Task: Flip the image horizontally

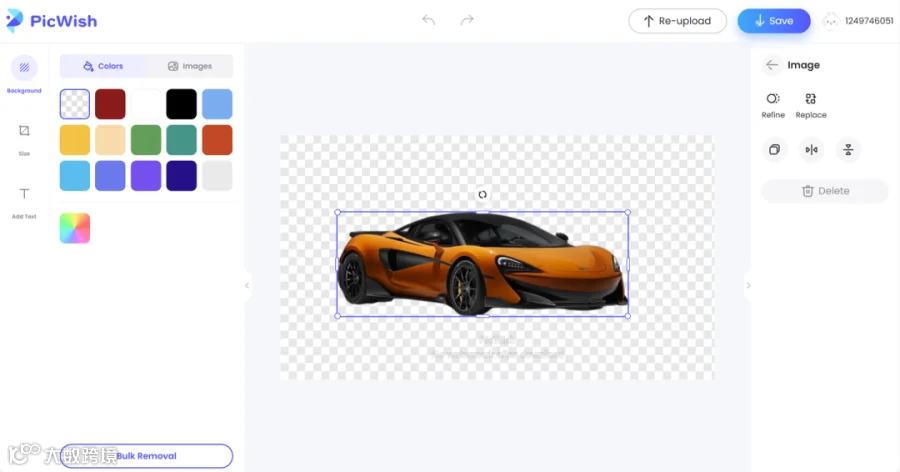Action: click(811, 150)
